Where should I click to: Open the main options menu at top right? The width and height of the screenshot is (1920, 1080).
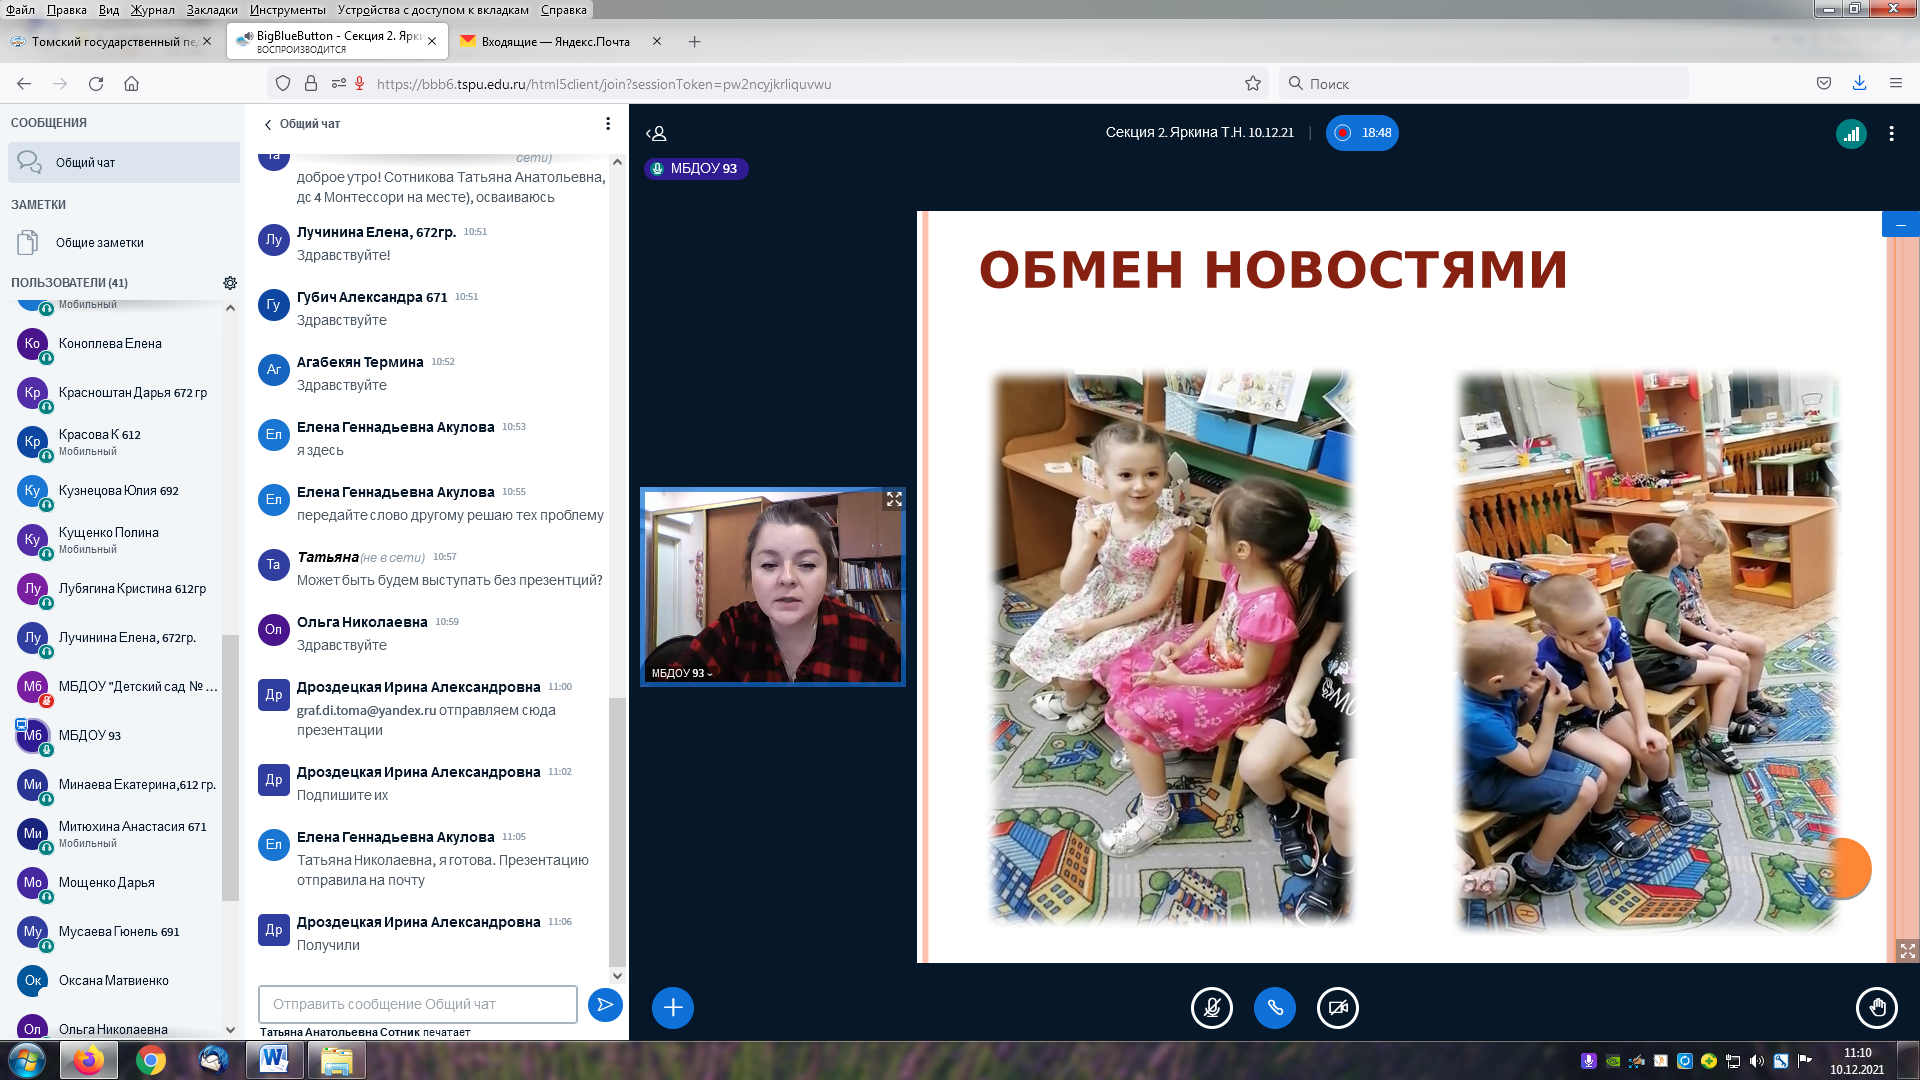coord(1891,133)
